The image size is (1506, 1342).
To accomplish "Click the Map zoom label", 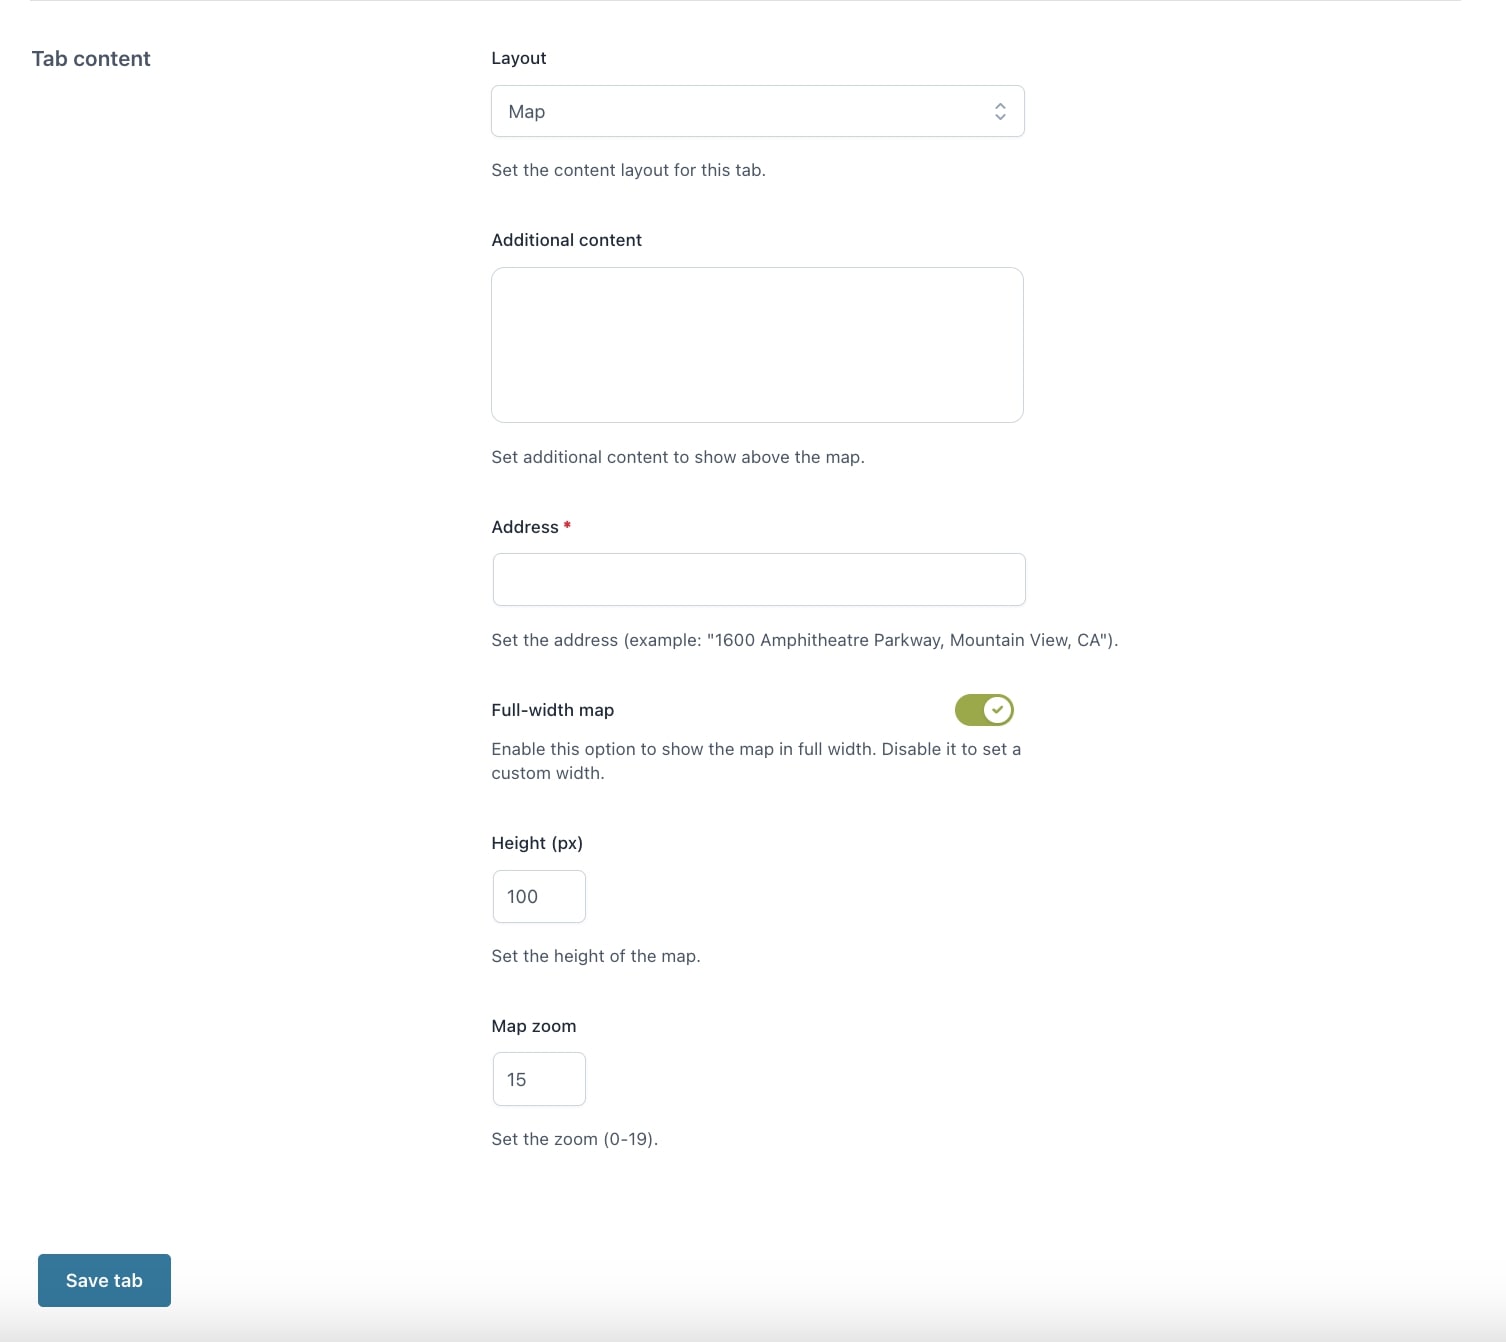I will 534,1026.
